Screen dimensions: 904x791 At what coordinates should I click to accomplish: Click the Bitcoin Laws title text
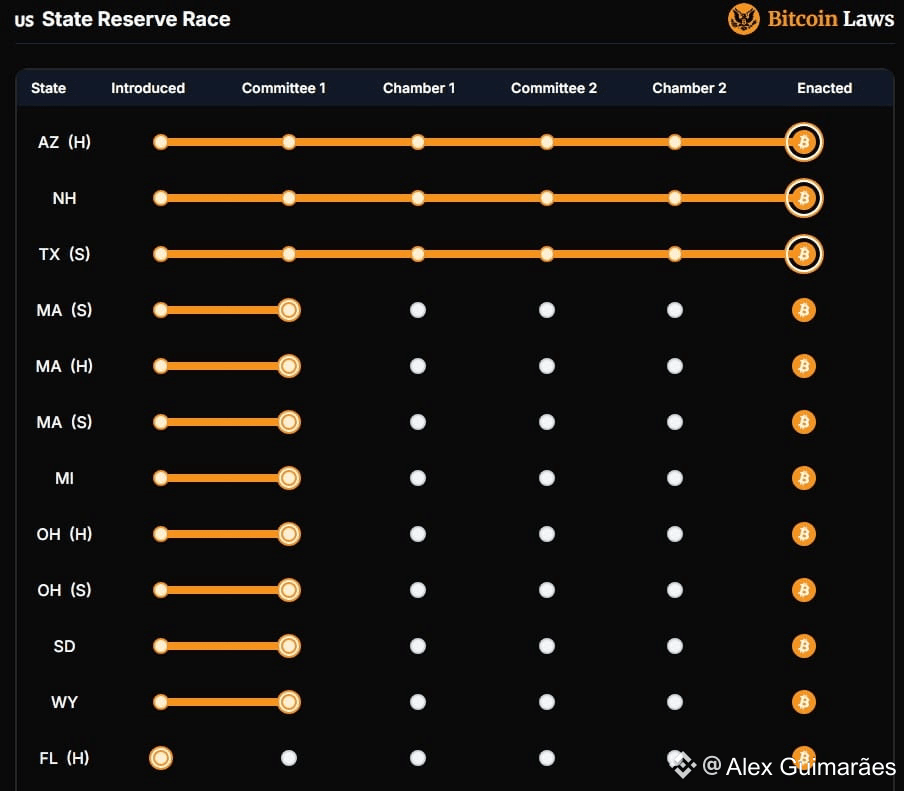(x=830, y=19)
